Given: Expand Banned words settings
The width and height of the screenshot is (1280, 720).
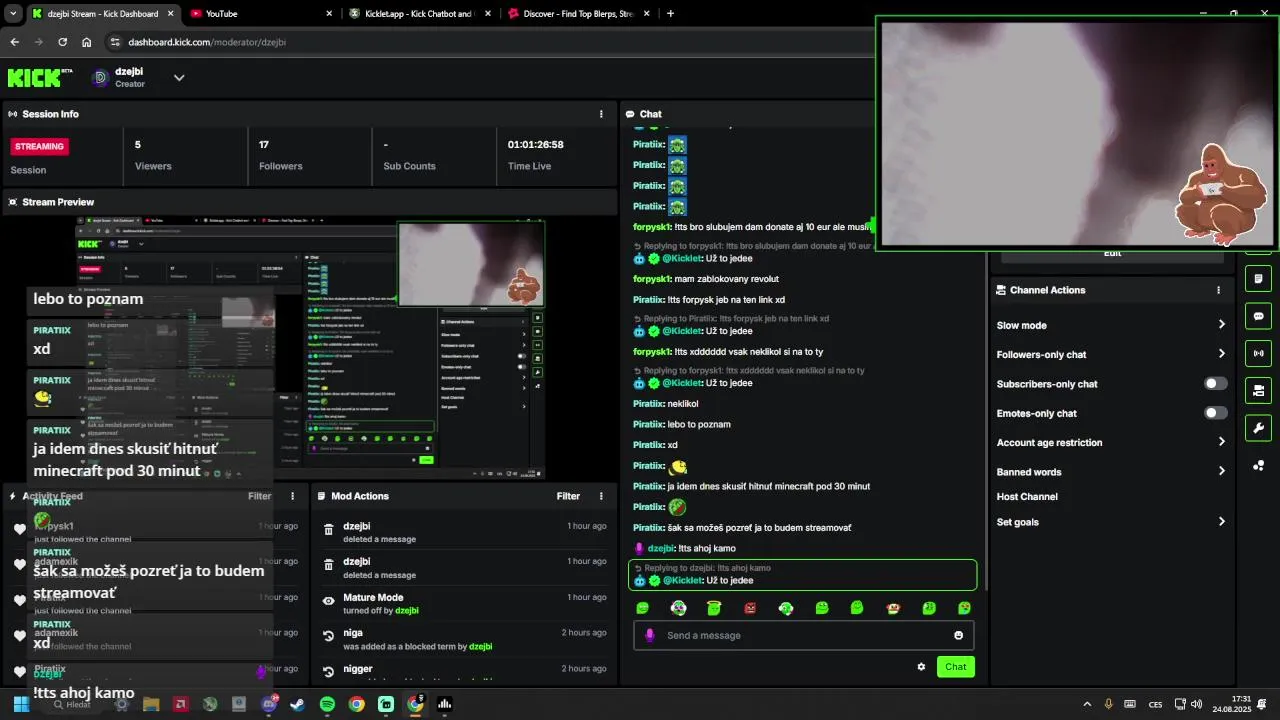Looking at the screenshot, I should (1110, 472).
